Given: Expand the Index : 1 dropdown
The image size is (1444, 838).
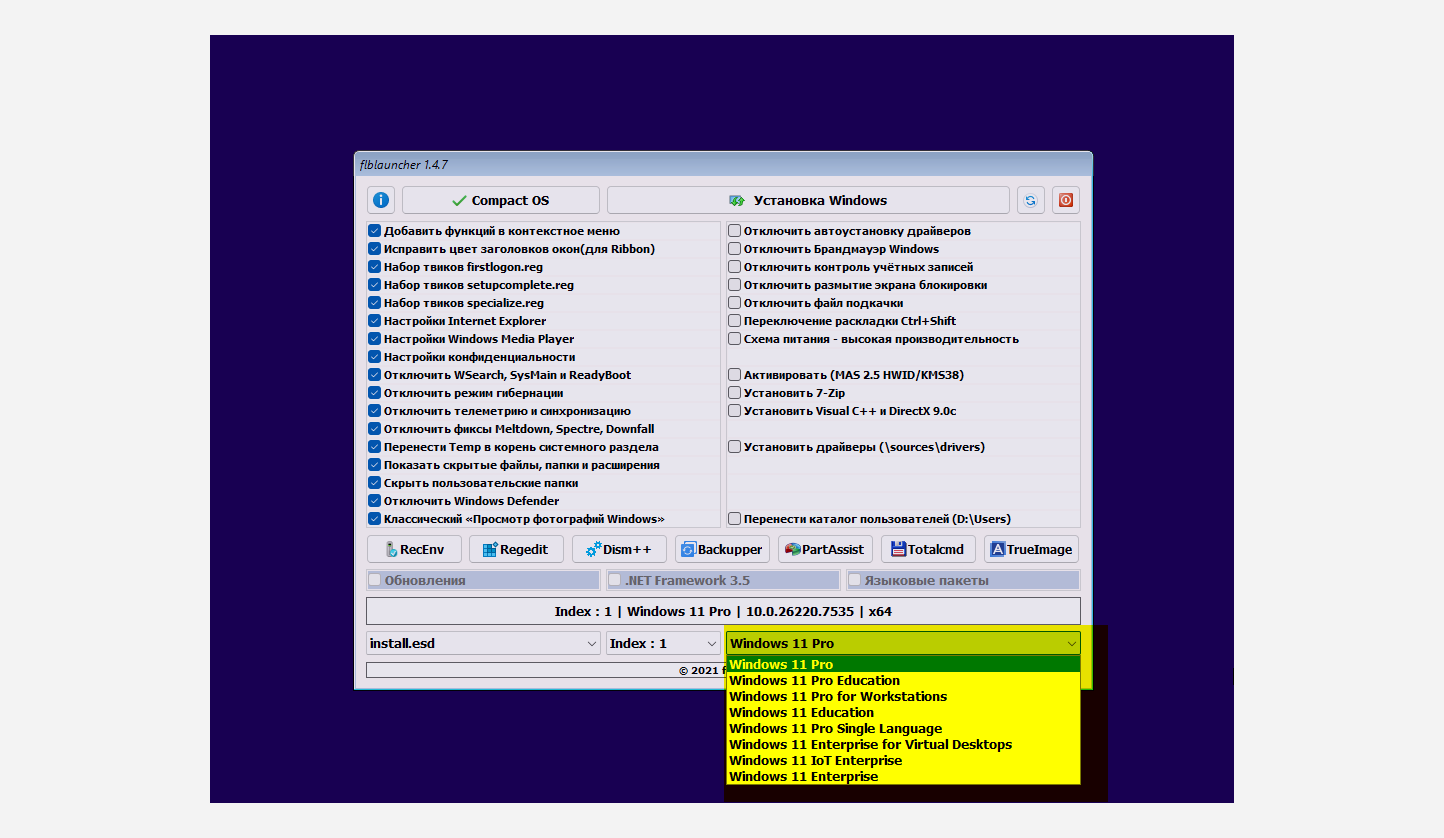Looking at the screenshot, I should pos(664,643).
